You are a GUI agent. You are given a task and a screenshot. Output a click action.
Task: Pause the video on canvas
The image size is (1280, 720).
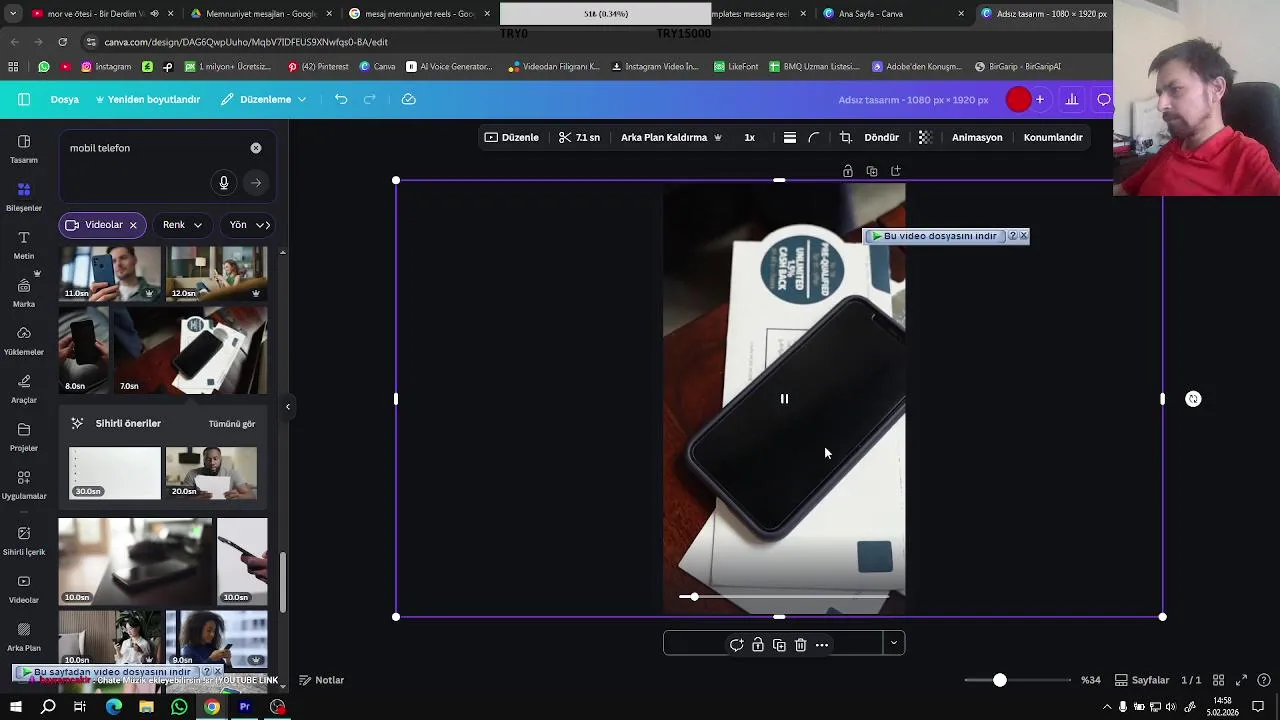[784, 399]
